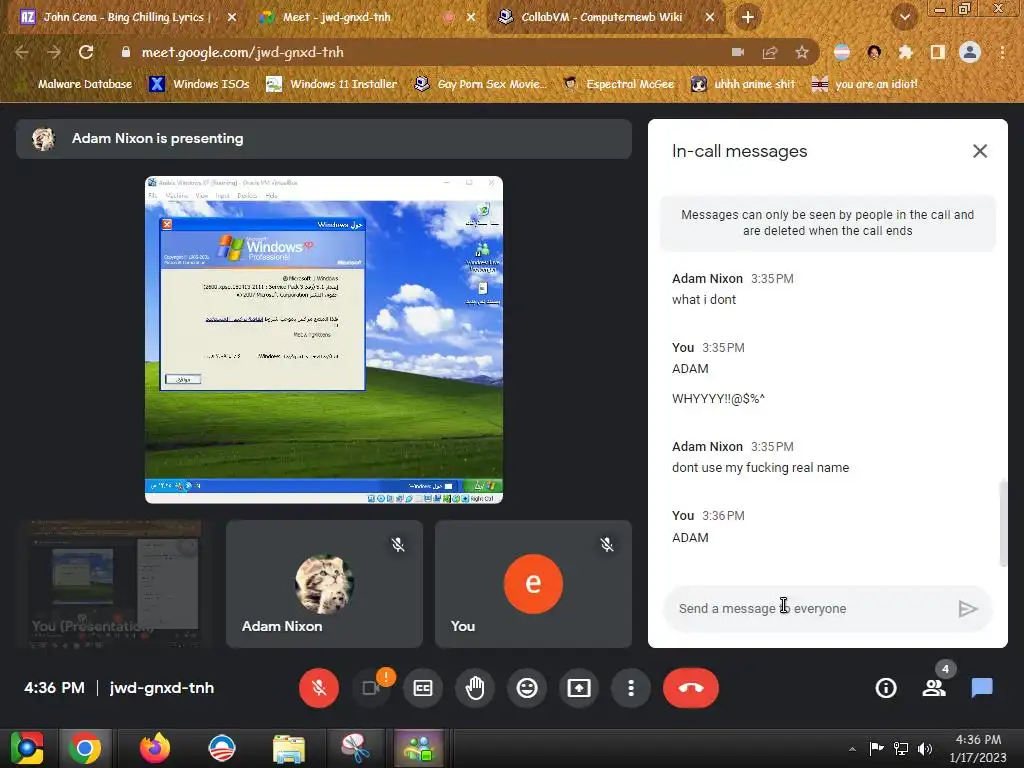
Task: Open Action Center flag icon in tray
Action: point(876,748)
